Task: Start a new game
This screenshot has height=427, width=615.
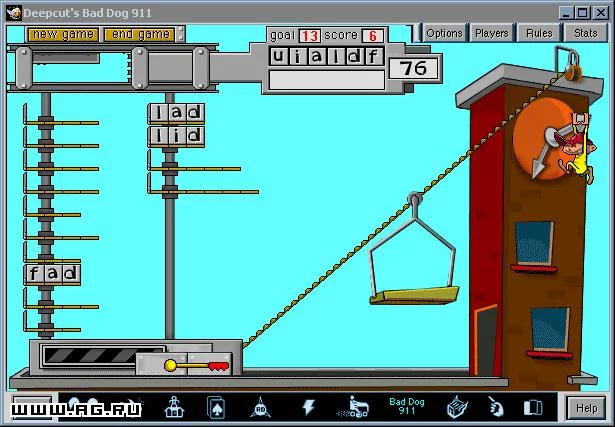Action: pyautogui.click(x=63, y=35)
